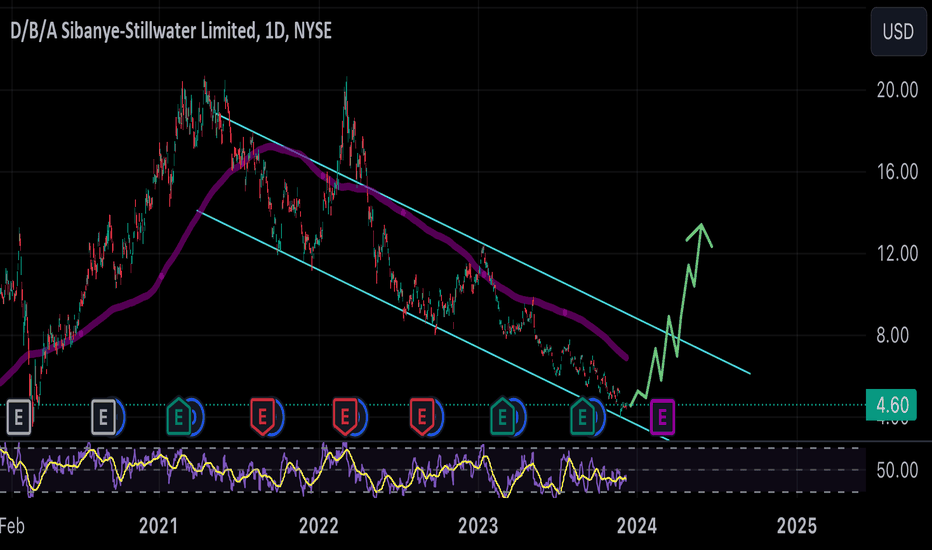Click the 20.00 price axis label
932x550 pixels.
coord(897,90)
